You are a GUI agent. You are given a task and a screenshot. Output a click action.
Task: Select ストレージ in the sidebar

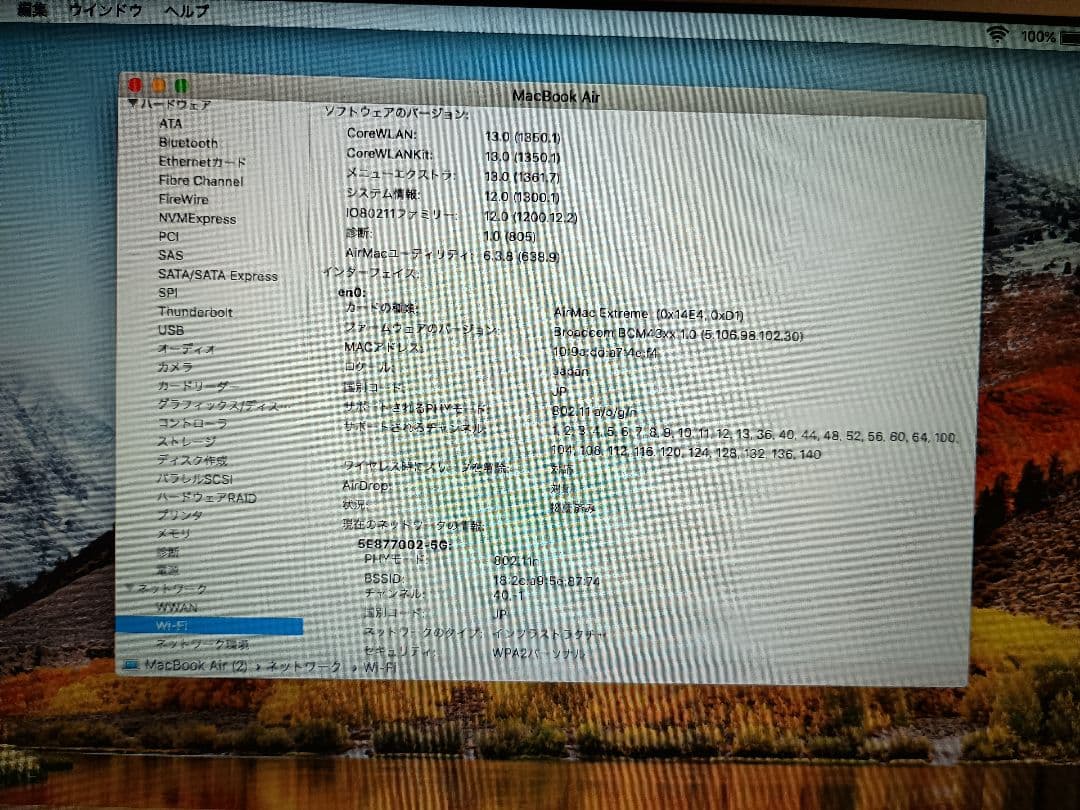tap(186, 442)
